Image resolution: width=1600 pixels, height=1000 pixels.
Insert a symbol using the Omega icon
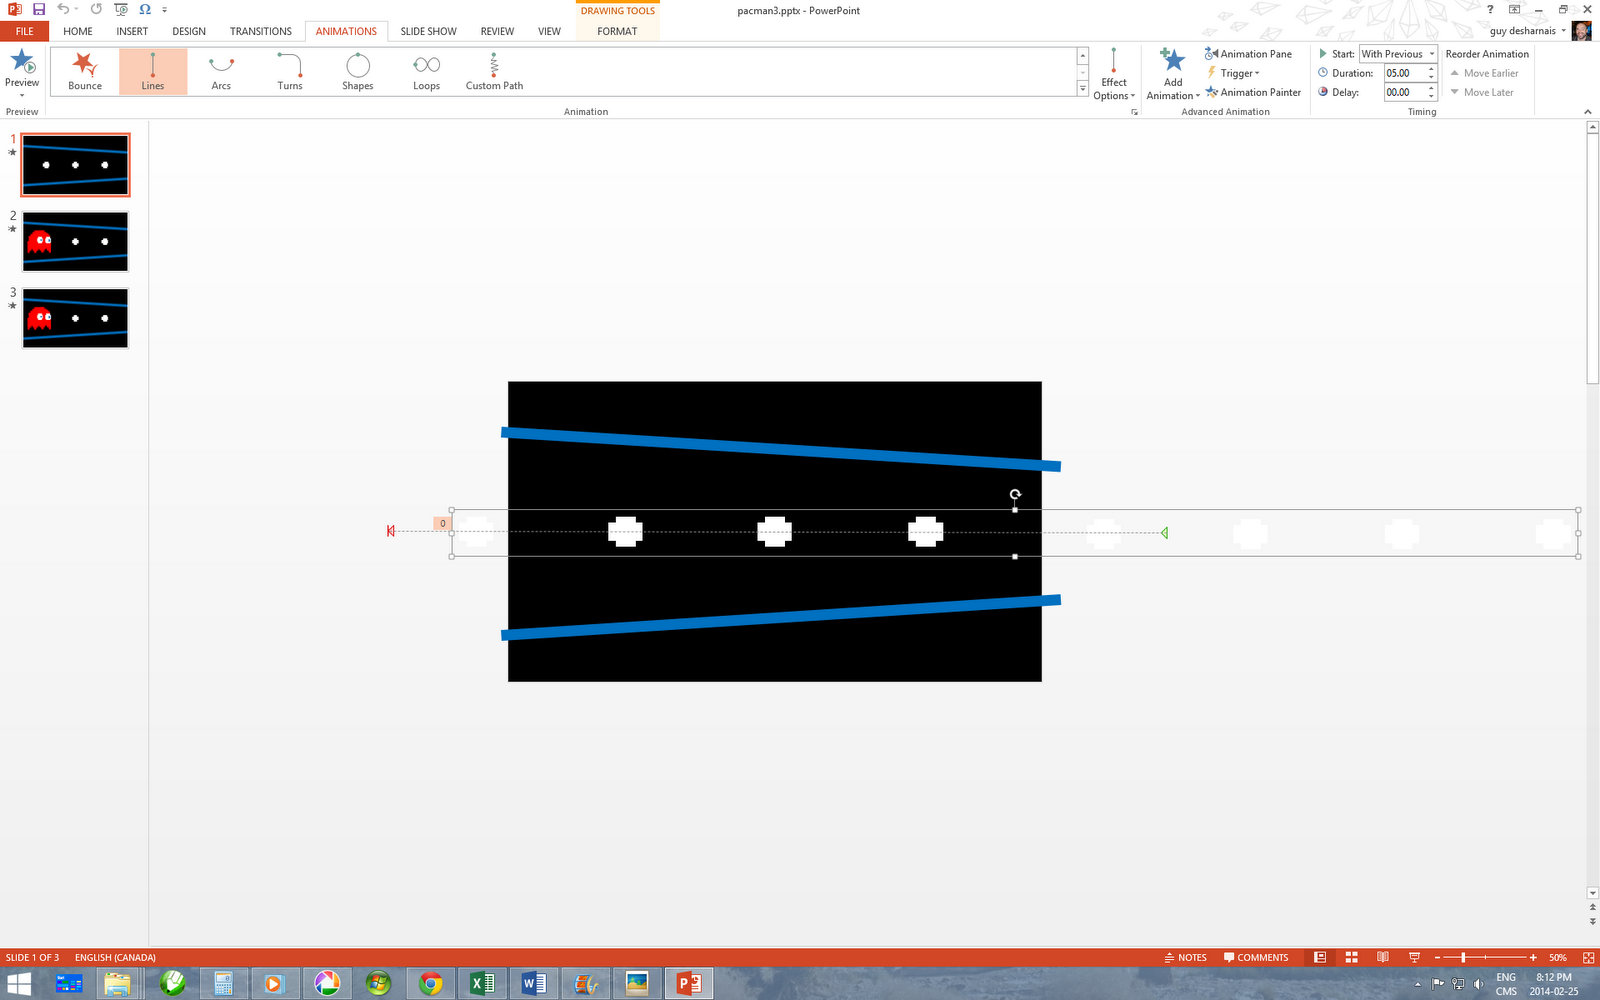pos(145,9)
